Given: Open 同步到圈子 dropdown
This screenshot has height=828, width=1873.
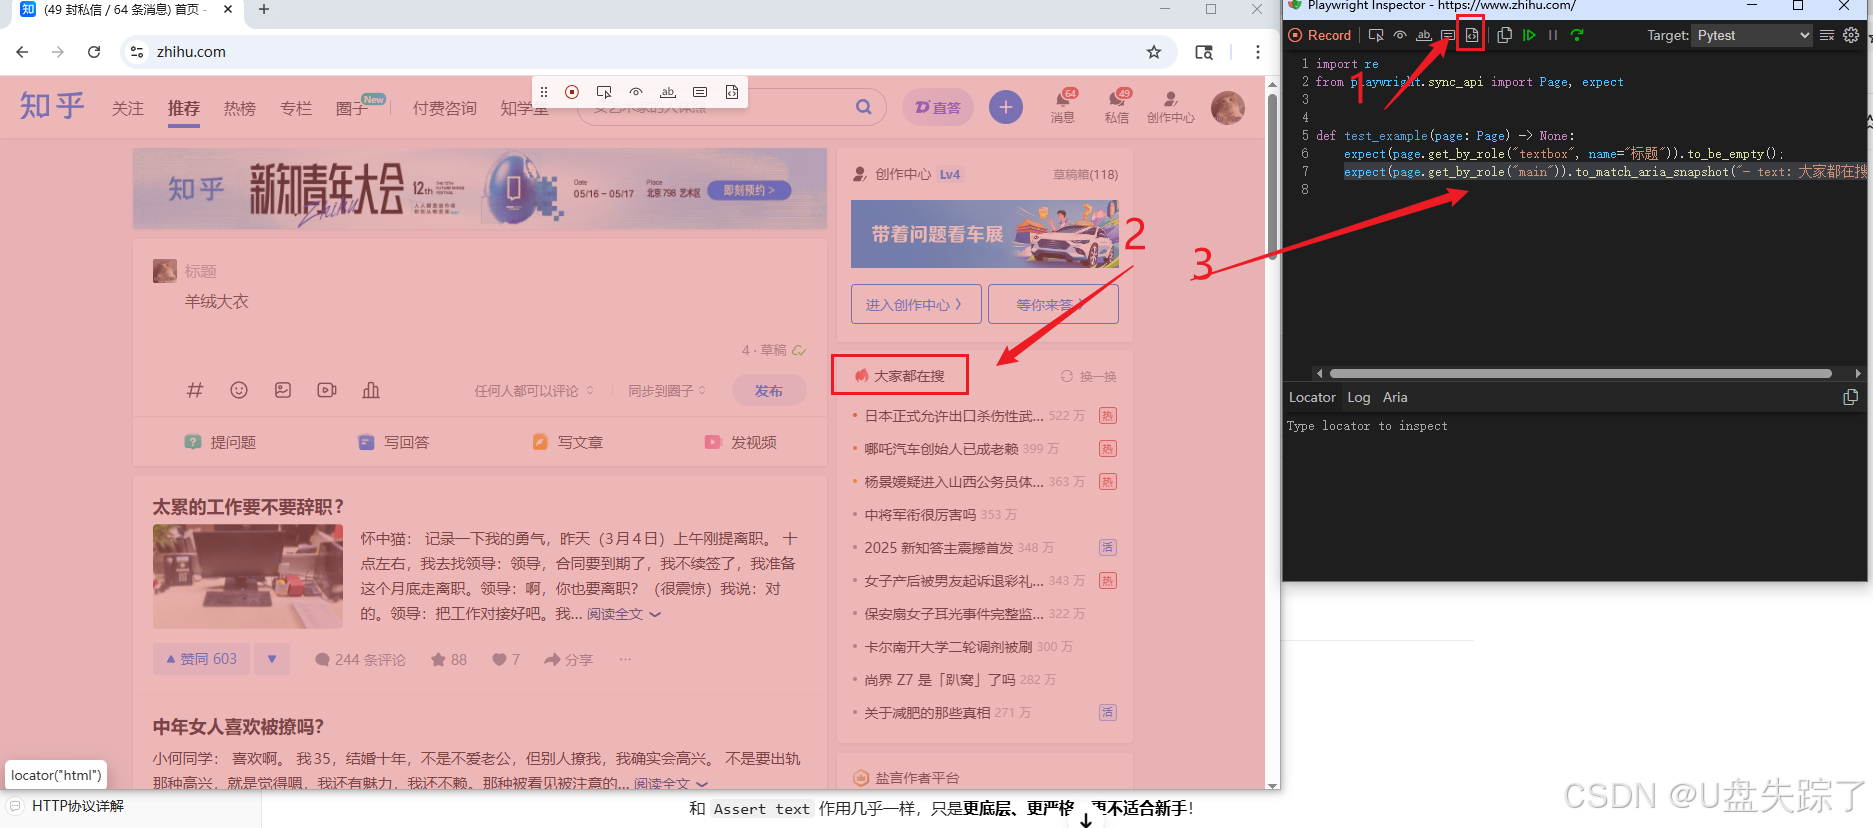Looking at the screenshot, I should tap(667, 391).
